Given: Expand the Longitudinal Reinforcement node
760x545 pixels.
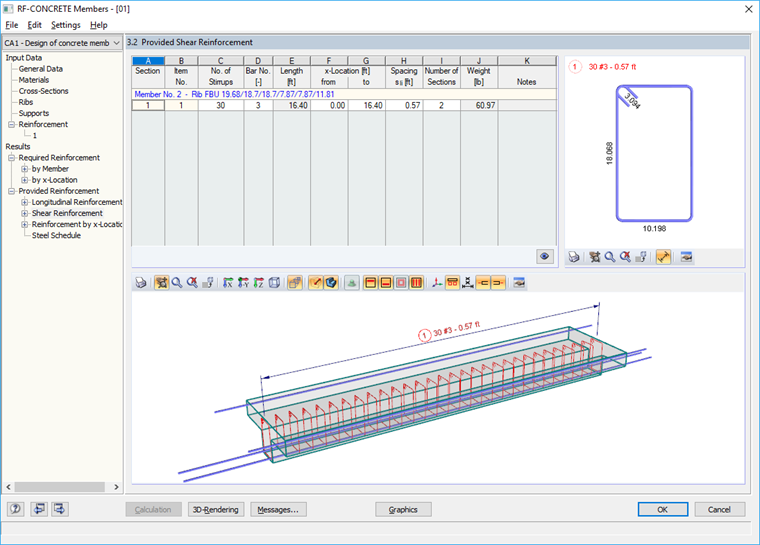Looking at the screenshot, I should pyautogui.click(x=25, y=202).
